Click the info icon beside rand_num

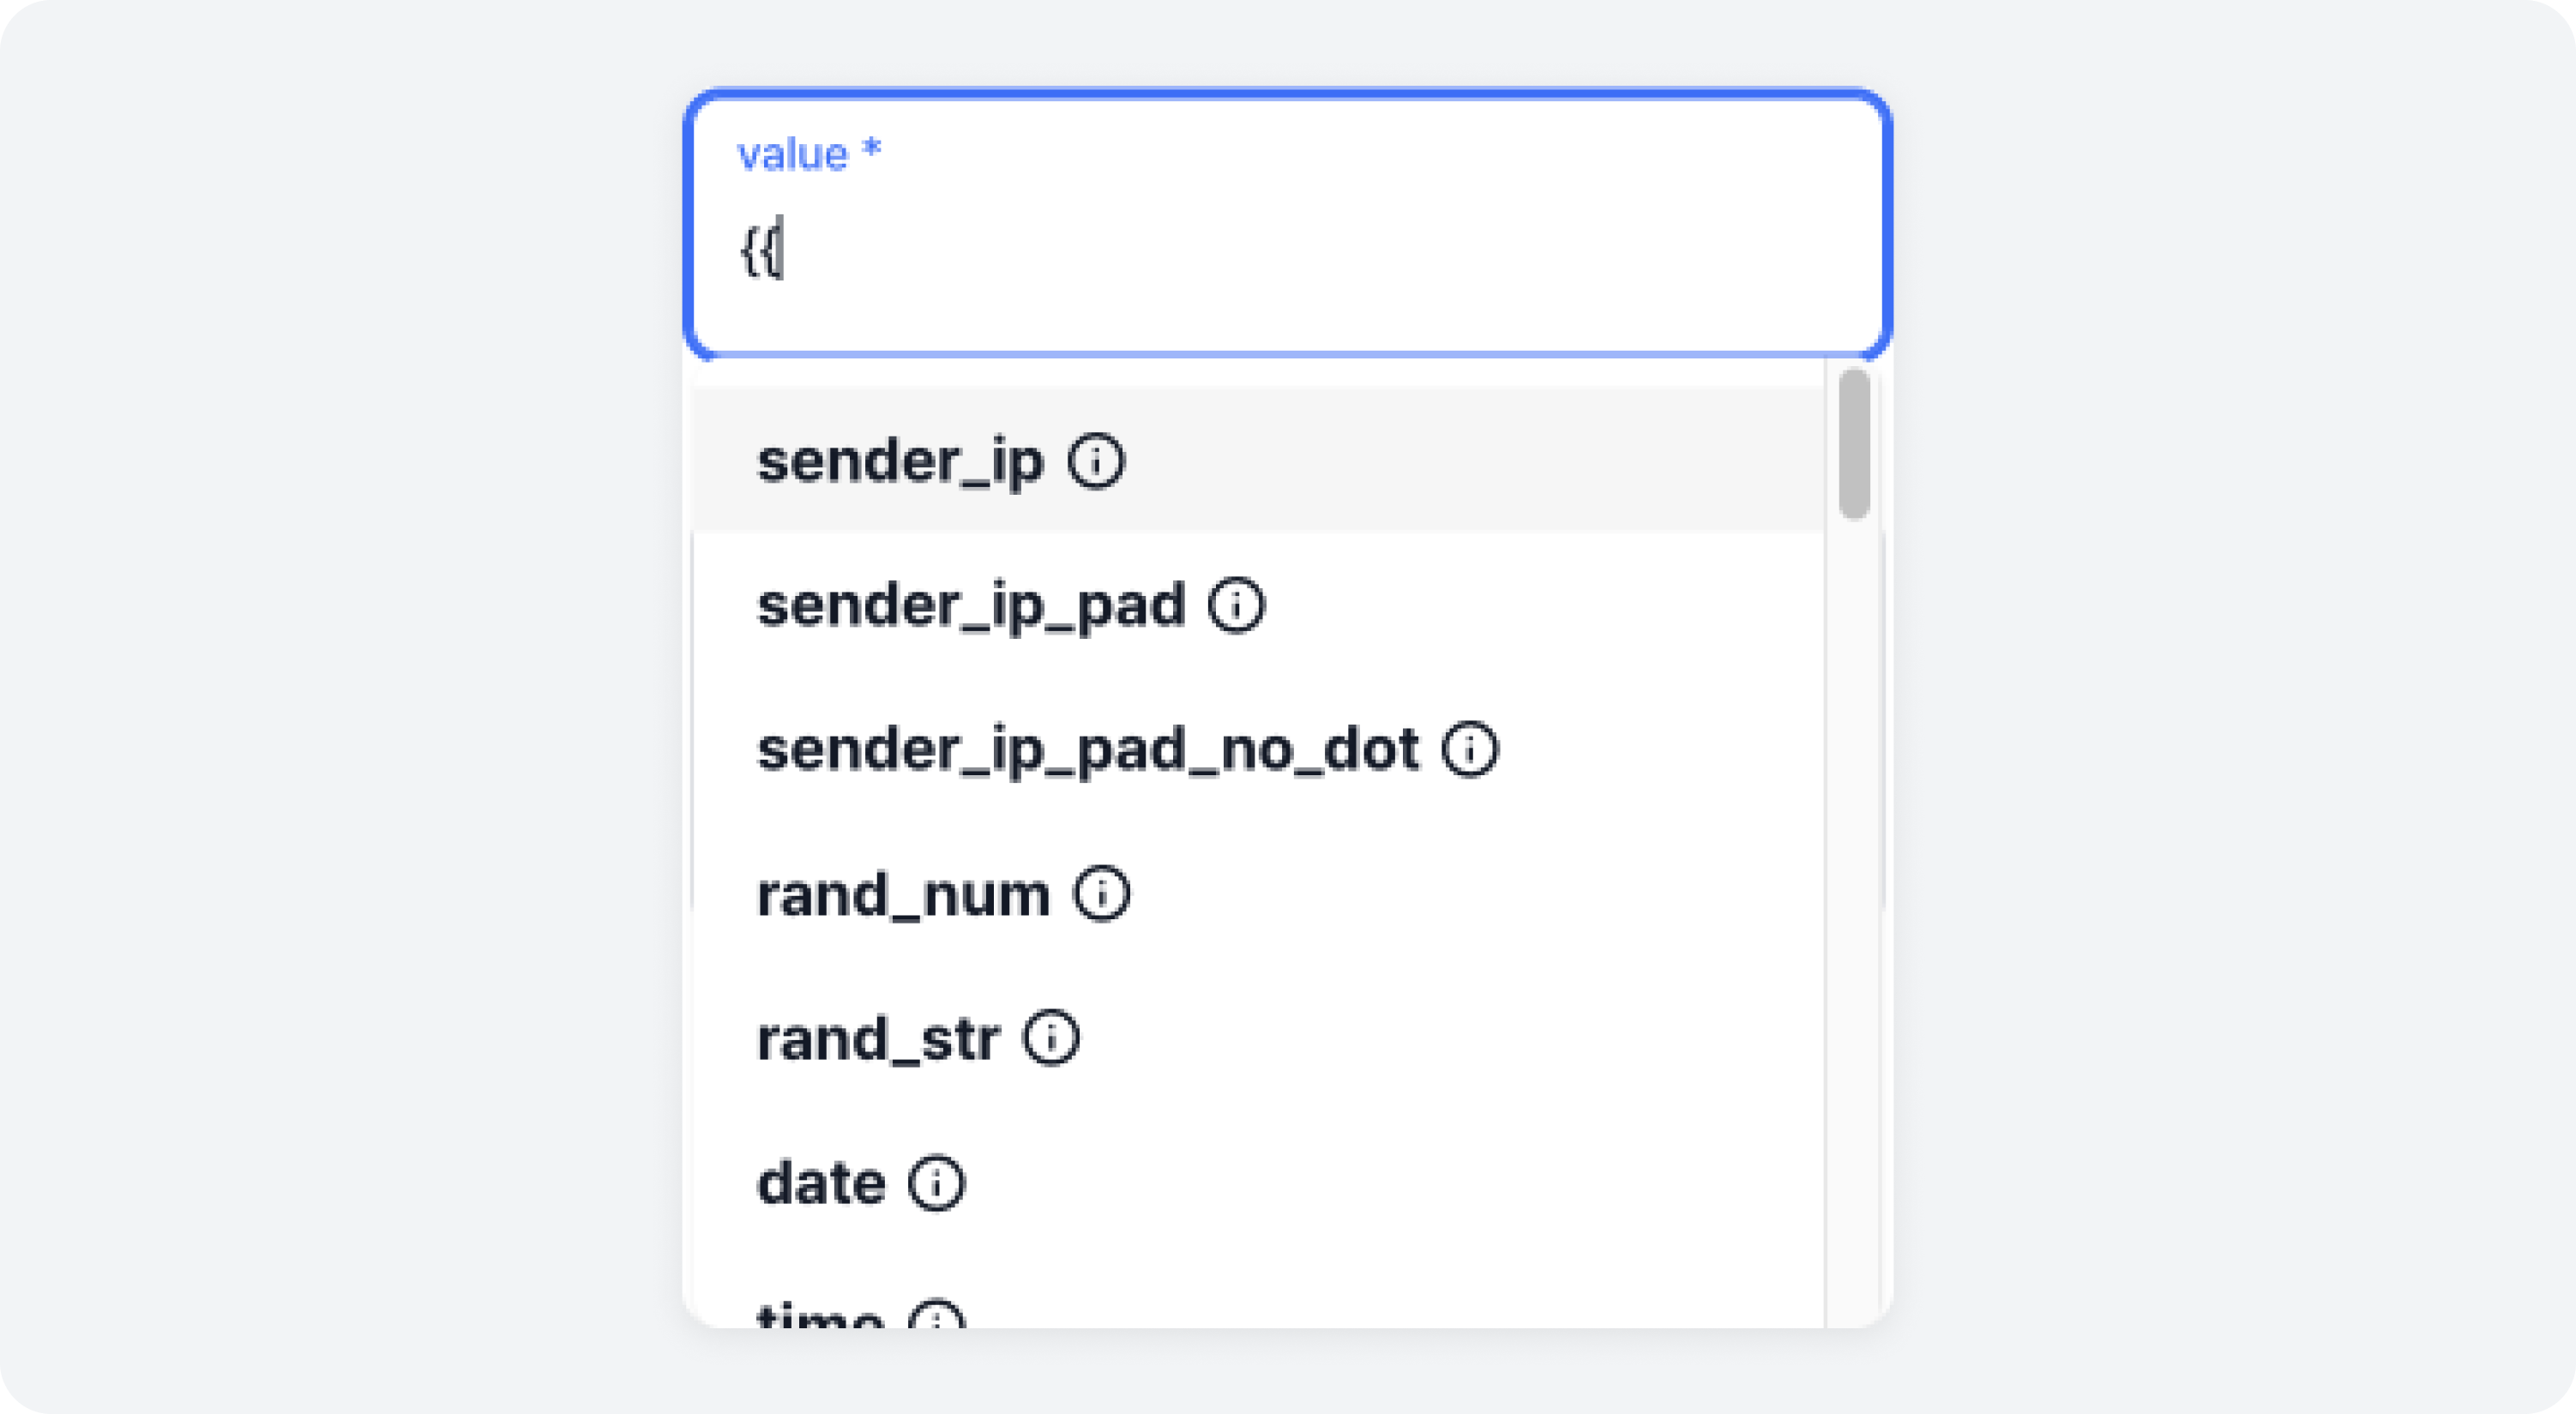click(x=1104, y=893)
